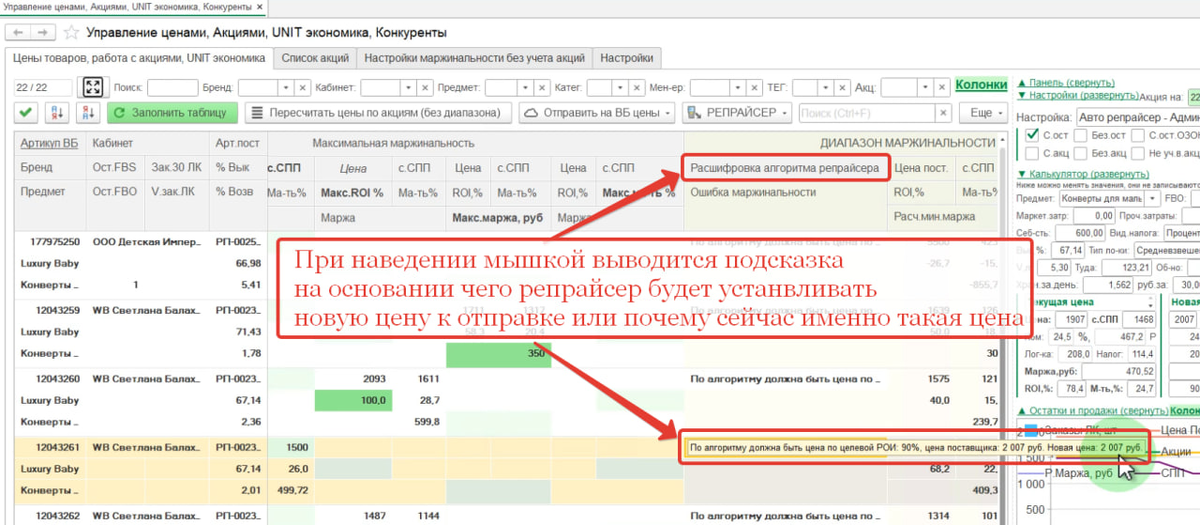Focus the Поиск (Ctrl+F) search box

pyautogui.click(x=867, y=113)
